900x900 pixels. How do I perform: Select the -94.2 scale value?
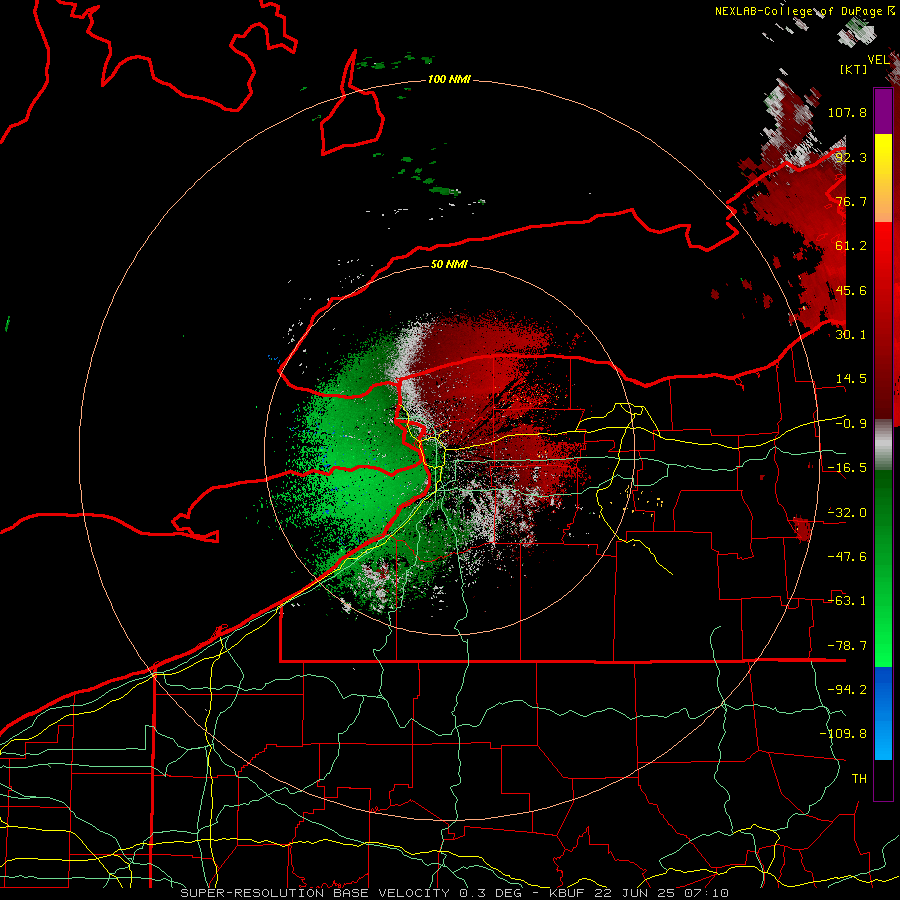point(847,690)
